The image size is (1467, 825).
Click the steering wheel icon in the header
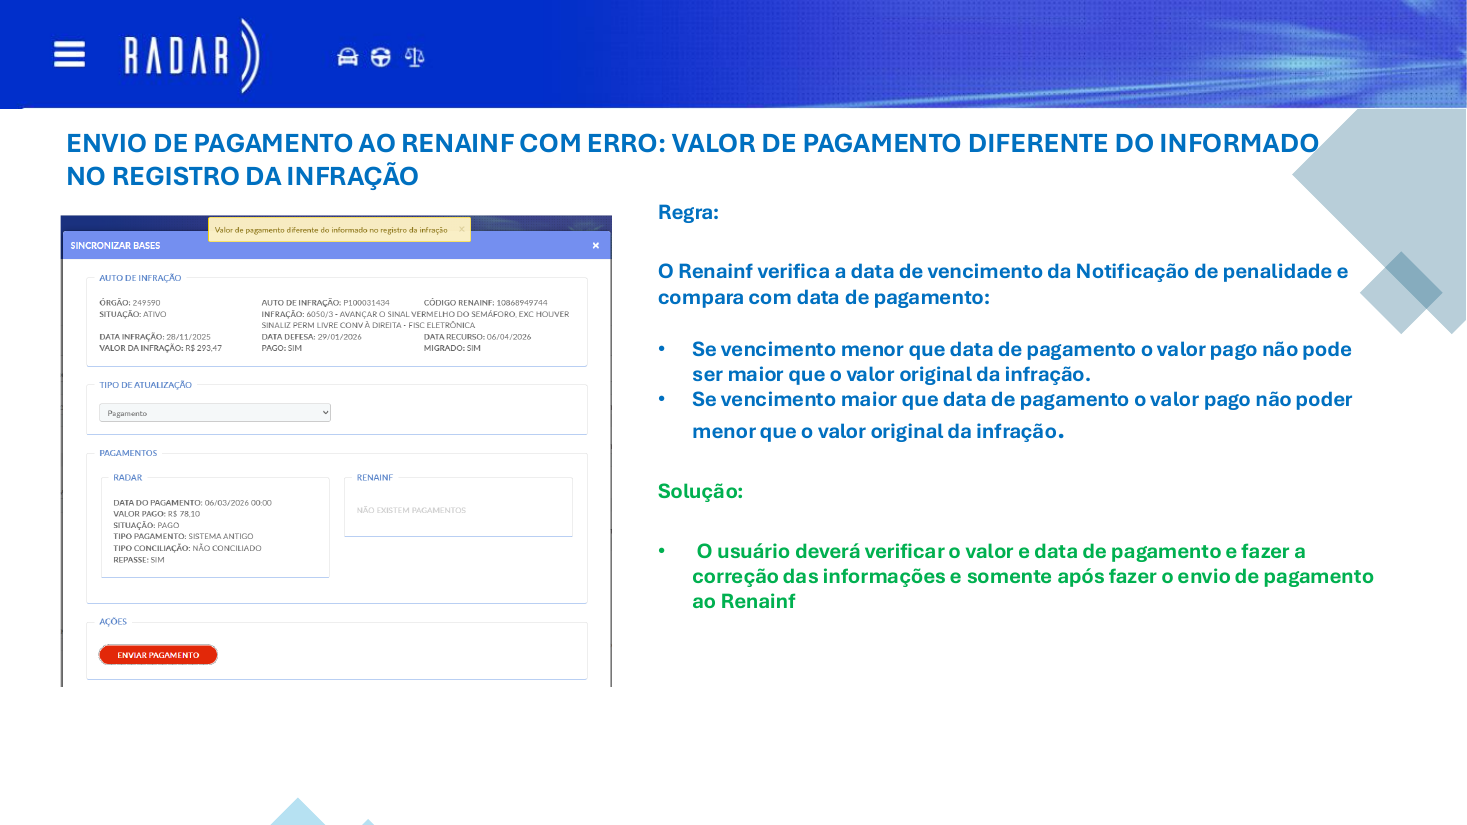click(381, 57)
